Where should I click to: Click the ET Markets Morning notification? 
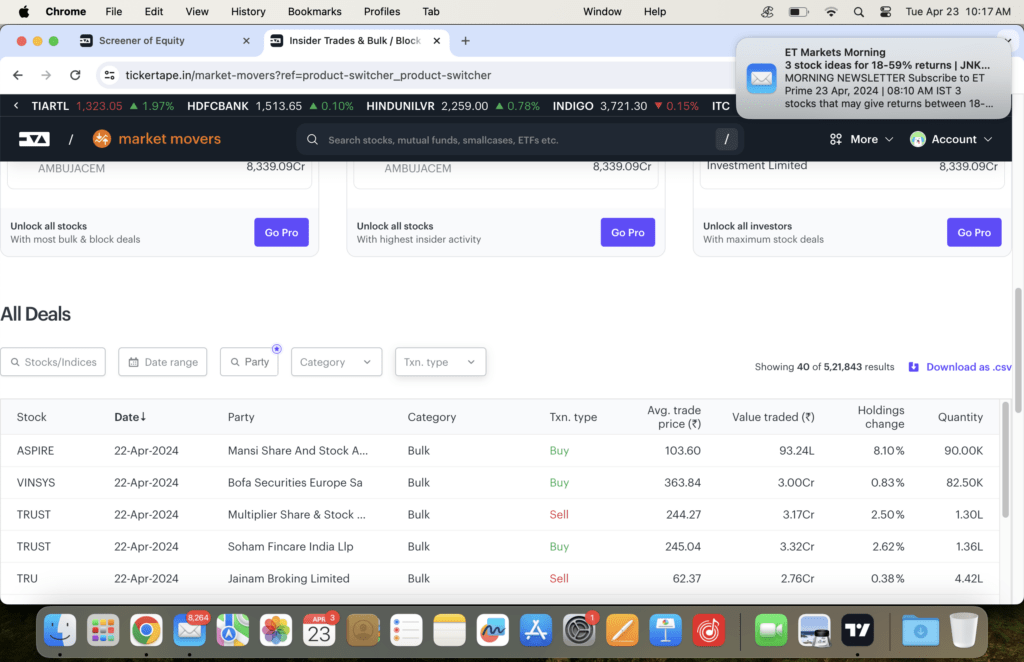pyautogui.click(x=873, y=78)
